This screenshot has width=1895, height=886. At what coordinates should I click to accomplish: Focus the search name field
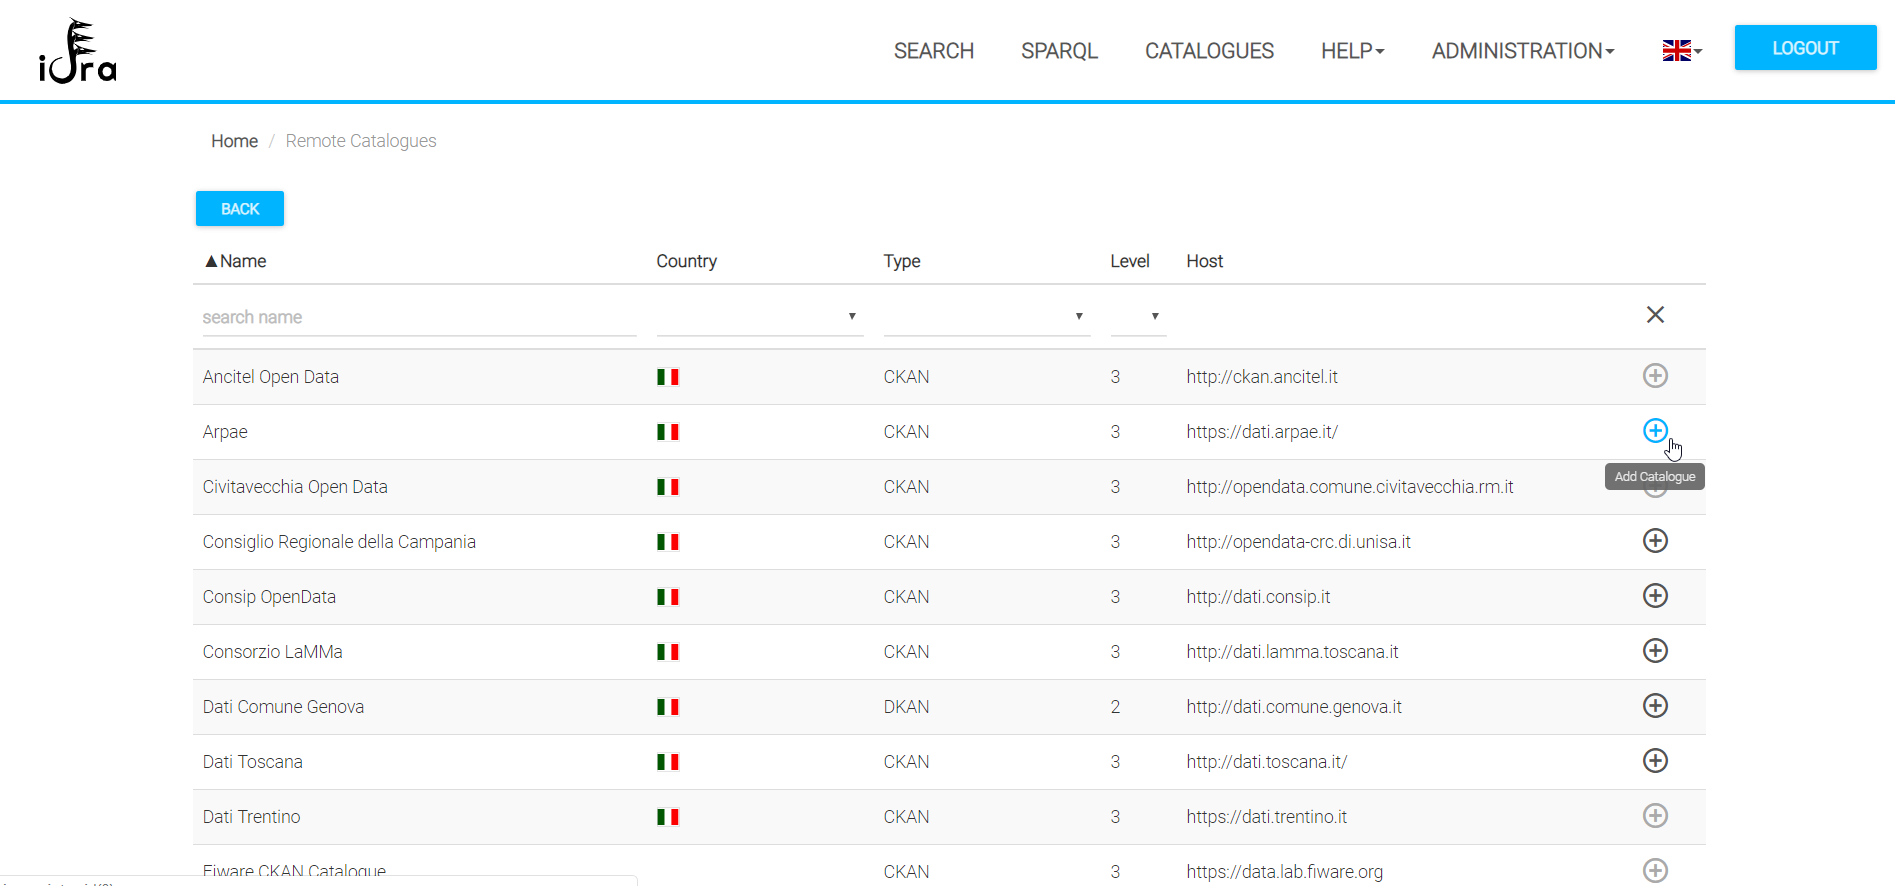click(419, 317)
